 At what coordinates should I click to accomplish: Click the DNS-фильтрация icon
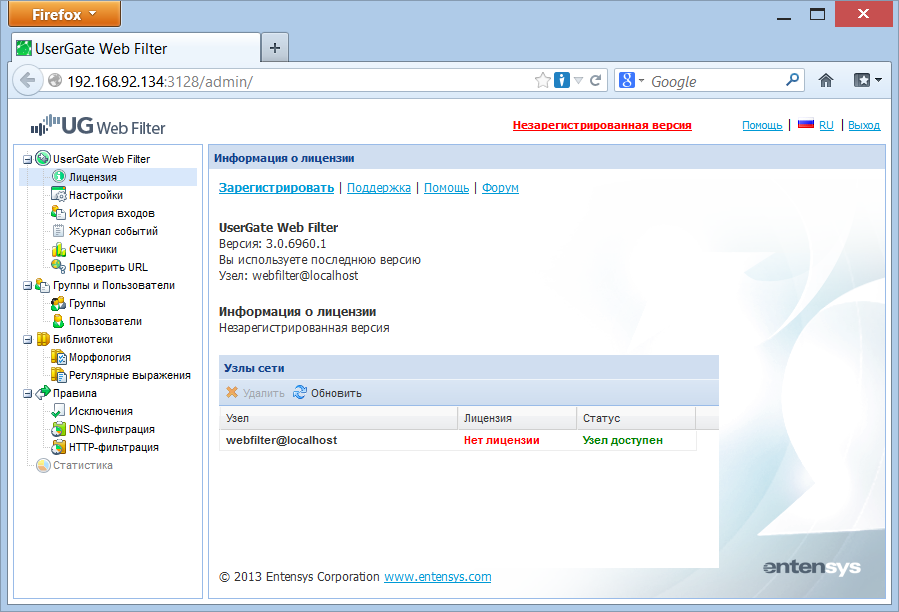coord(58,429)
